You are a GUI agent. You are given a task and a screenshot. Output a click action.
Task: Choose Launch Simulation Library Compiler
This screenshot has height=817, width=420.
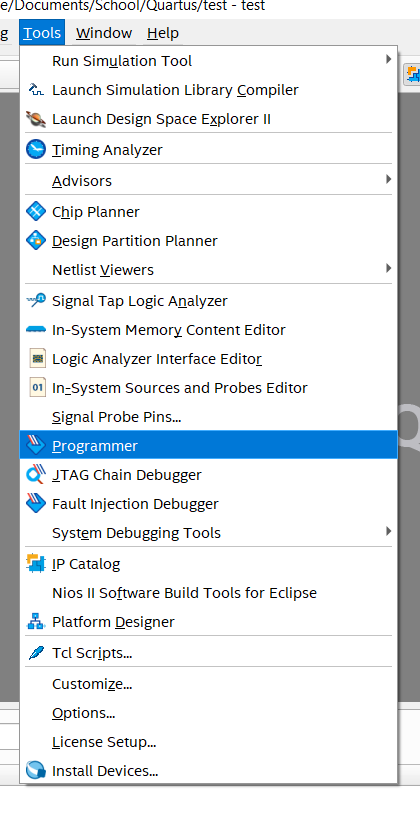208,90
